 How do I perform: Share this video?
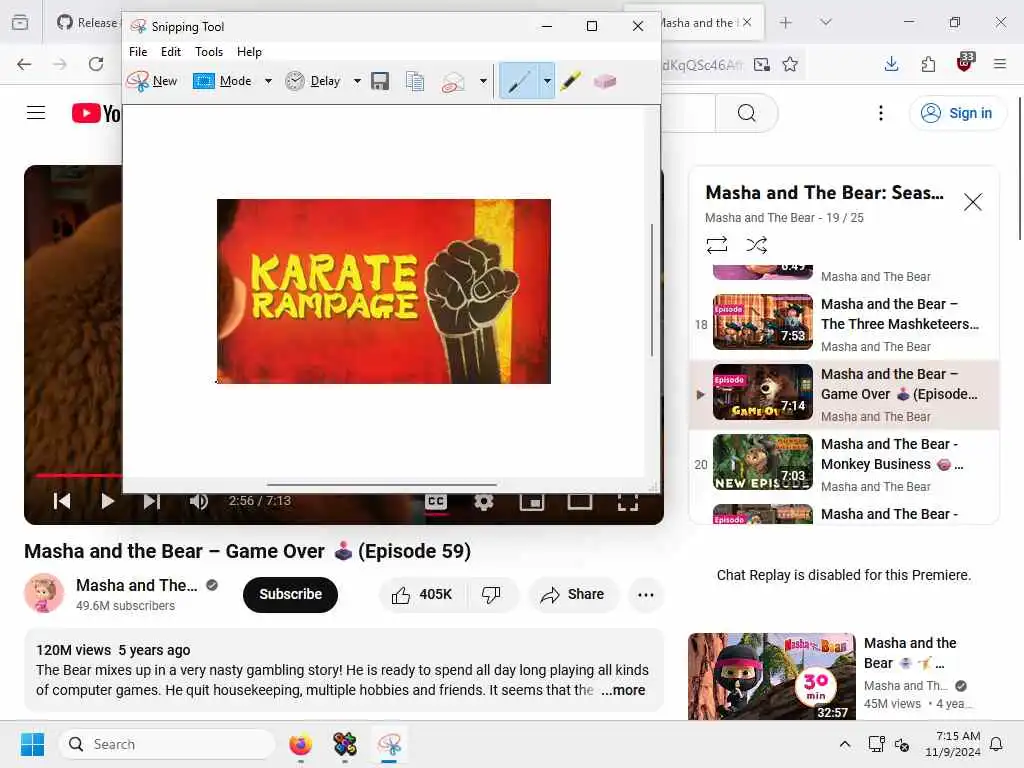[573, 594]
